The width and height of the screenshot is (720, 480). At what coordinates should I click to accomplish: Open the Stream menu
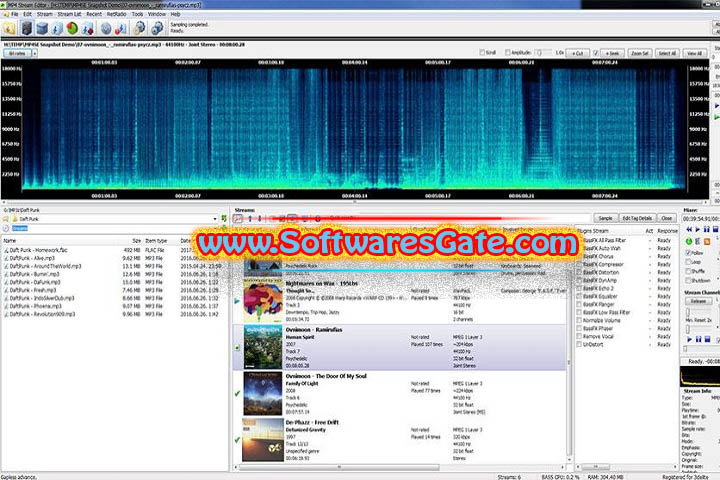(x=45, y=14)
